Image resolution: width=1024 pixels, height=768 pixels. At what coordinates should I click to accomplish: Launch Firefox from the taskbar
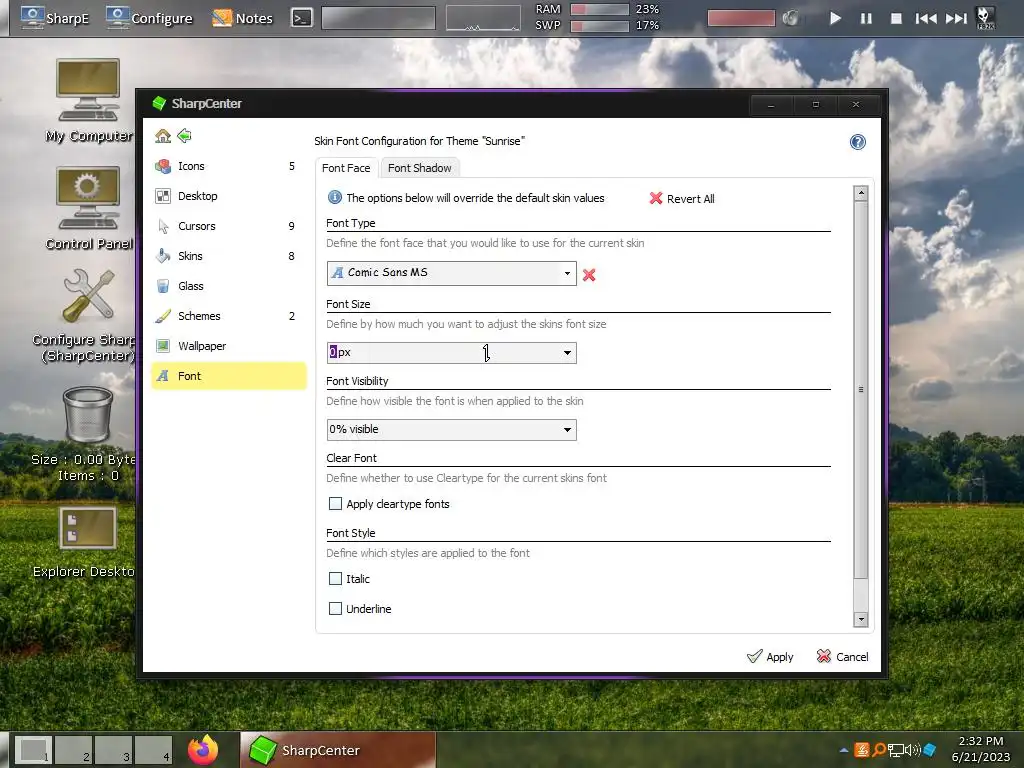[203, 750]
